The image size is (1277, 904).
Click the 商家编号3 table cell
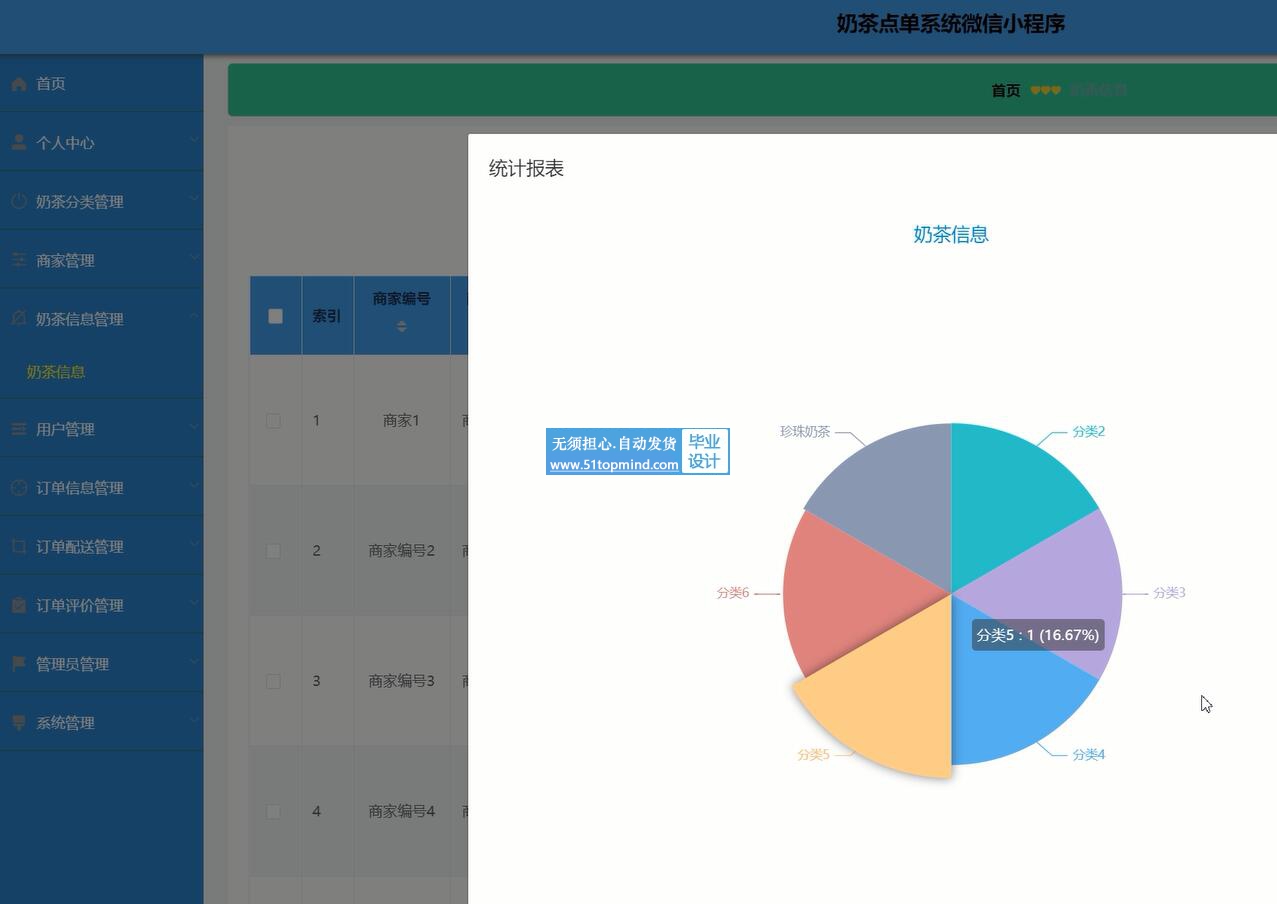coord(401,681)
